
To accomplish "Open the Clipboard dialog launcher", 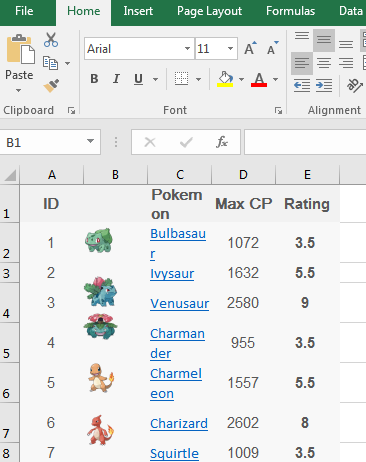I will coord(71,110).
